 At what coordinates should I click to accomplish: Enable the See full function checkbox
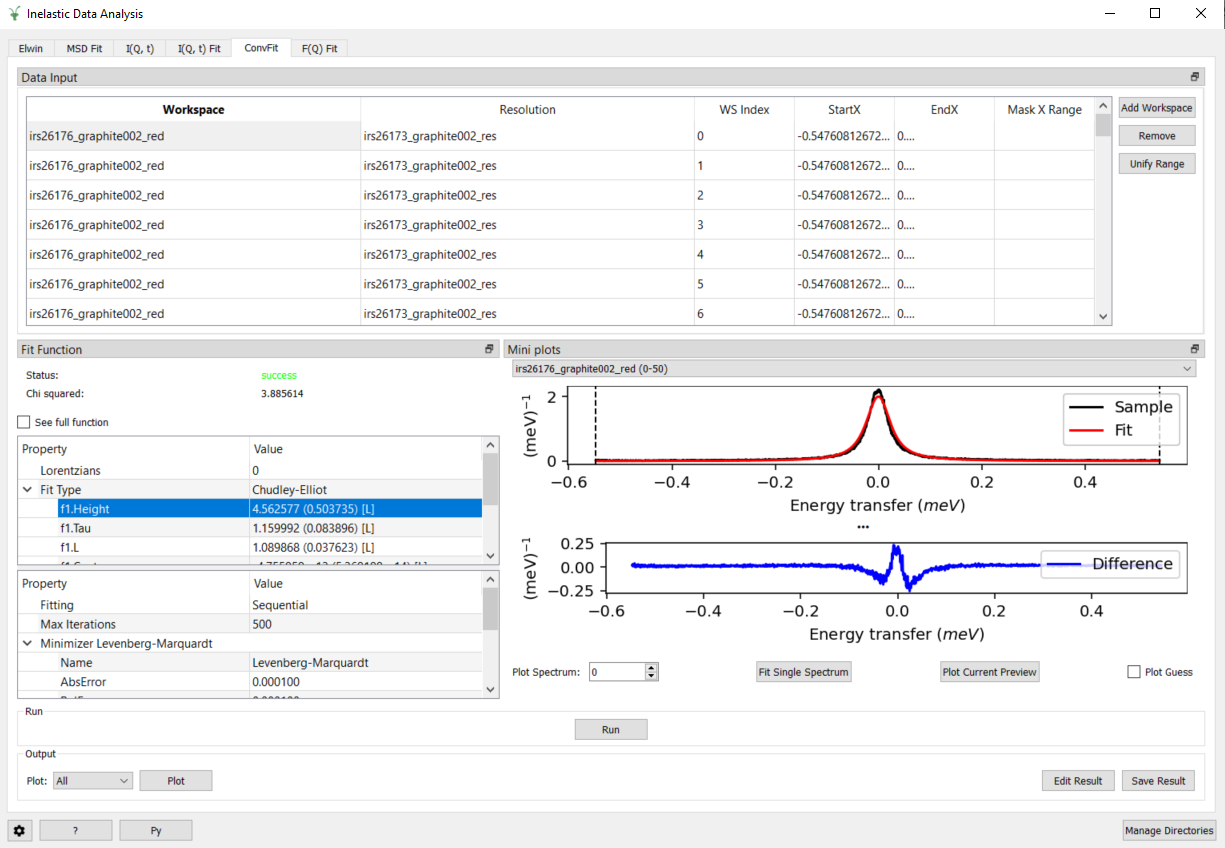click(25, 422)
